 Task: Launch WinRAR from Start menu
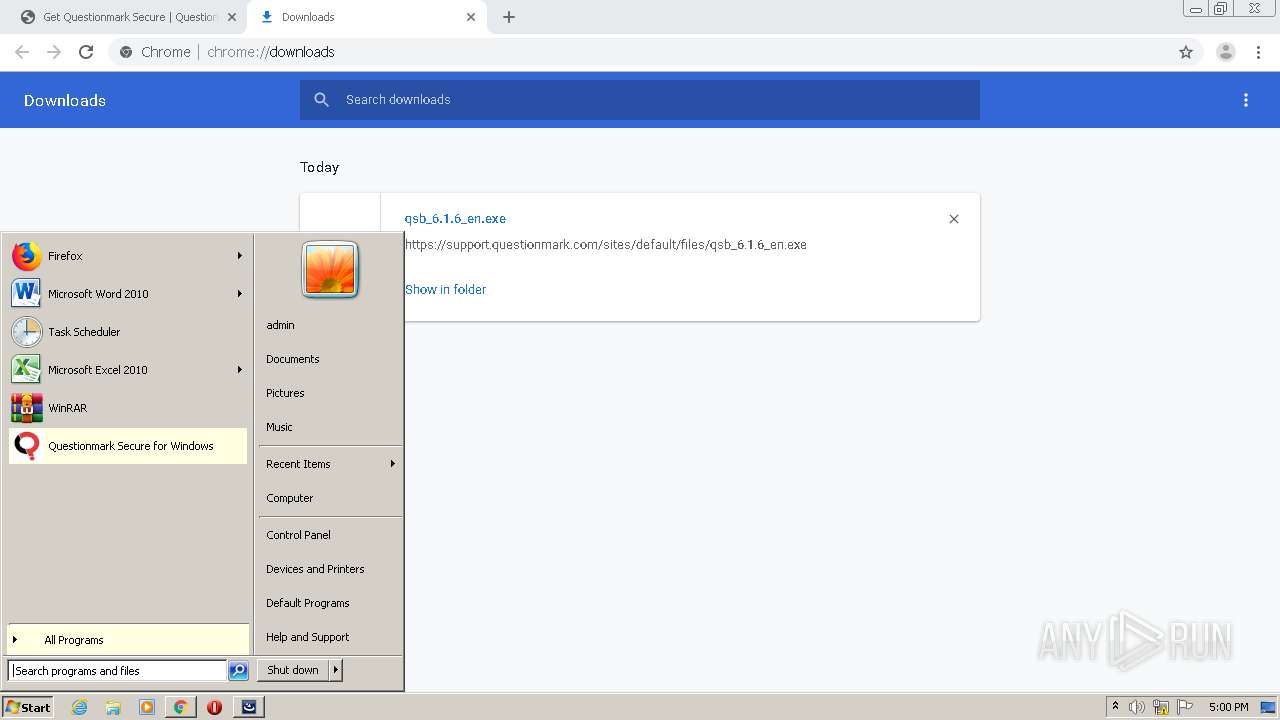click(128, 408)
